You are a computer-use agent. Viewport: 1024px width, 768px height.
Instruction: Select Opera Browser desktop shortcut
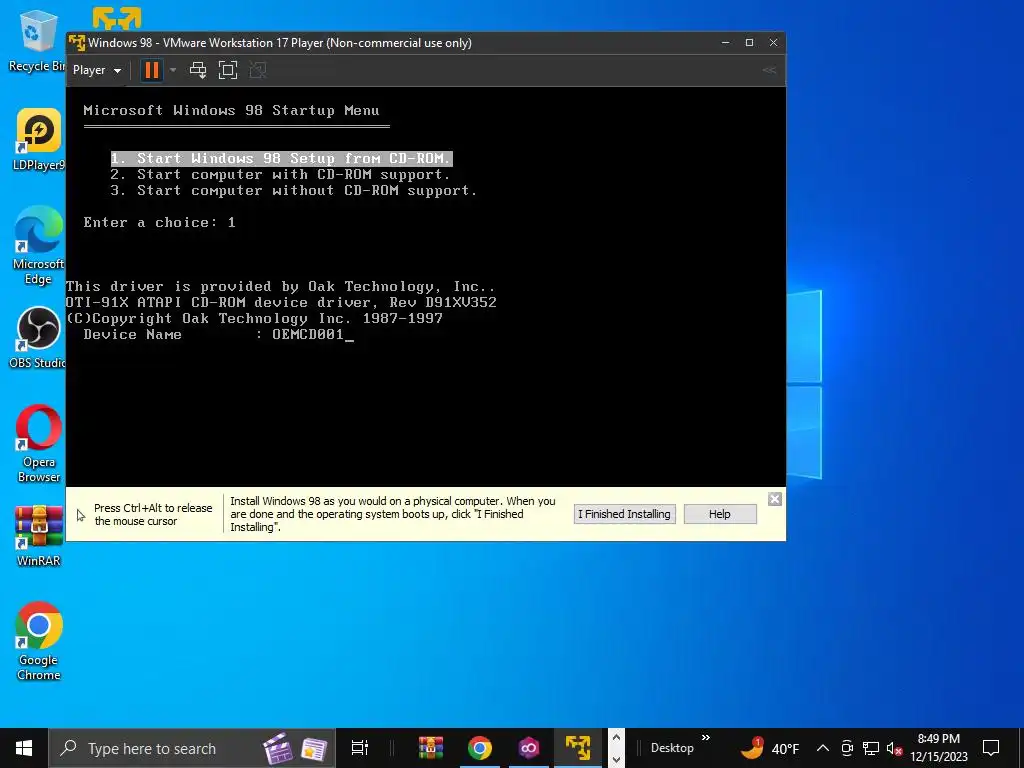(39, 444)
